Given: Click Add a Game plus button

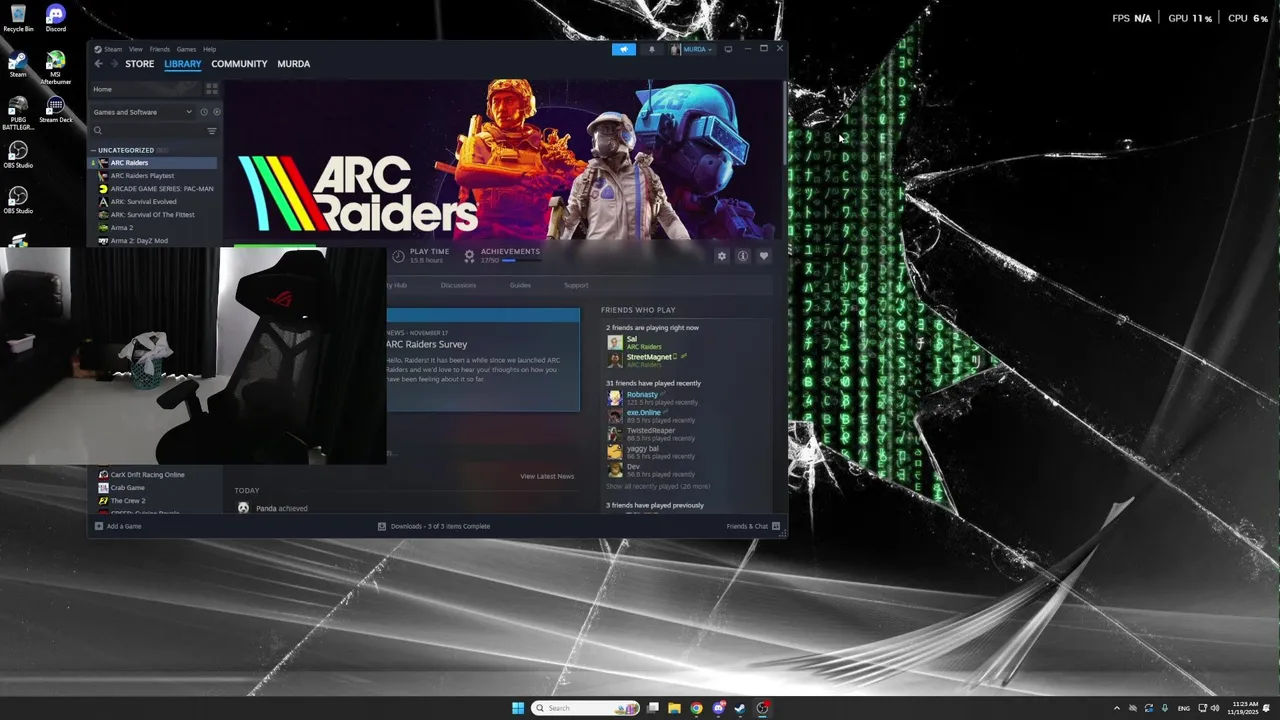Looking at the screenshot, I should point(118,526).
